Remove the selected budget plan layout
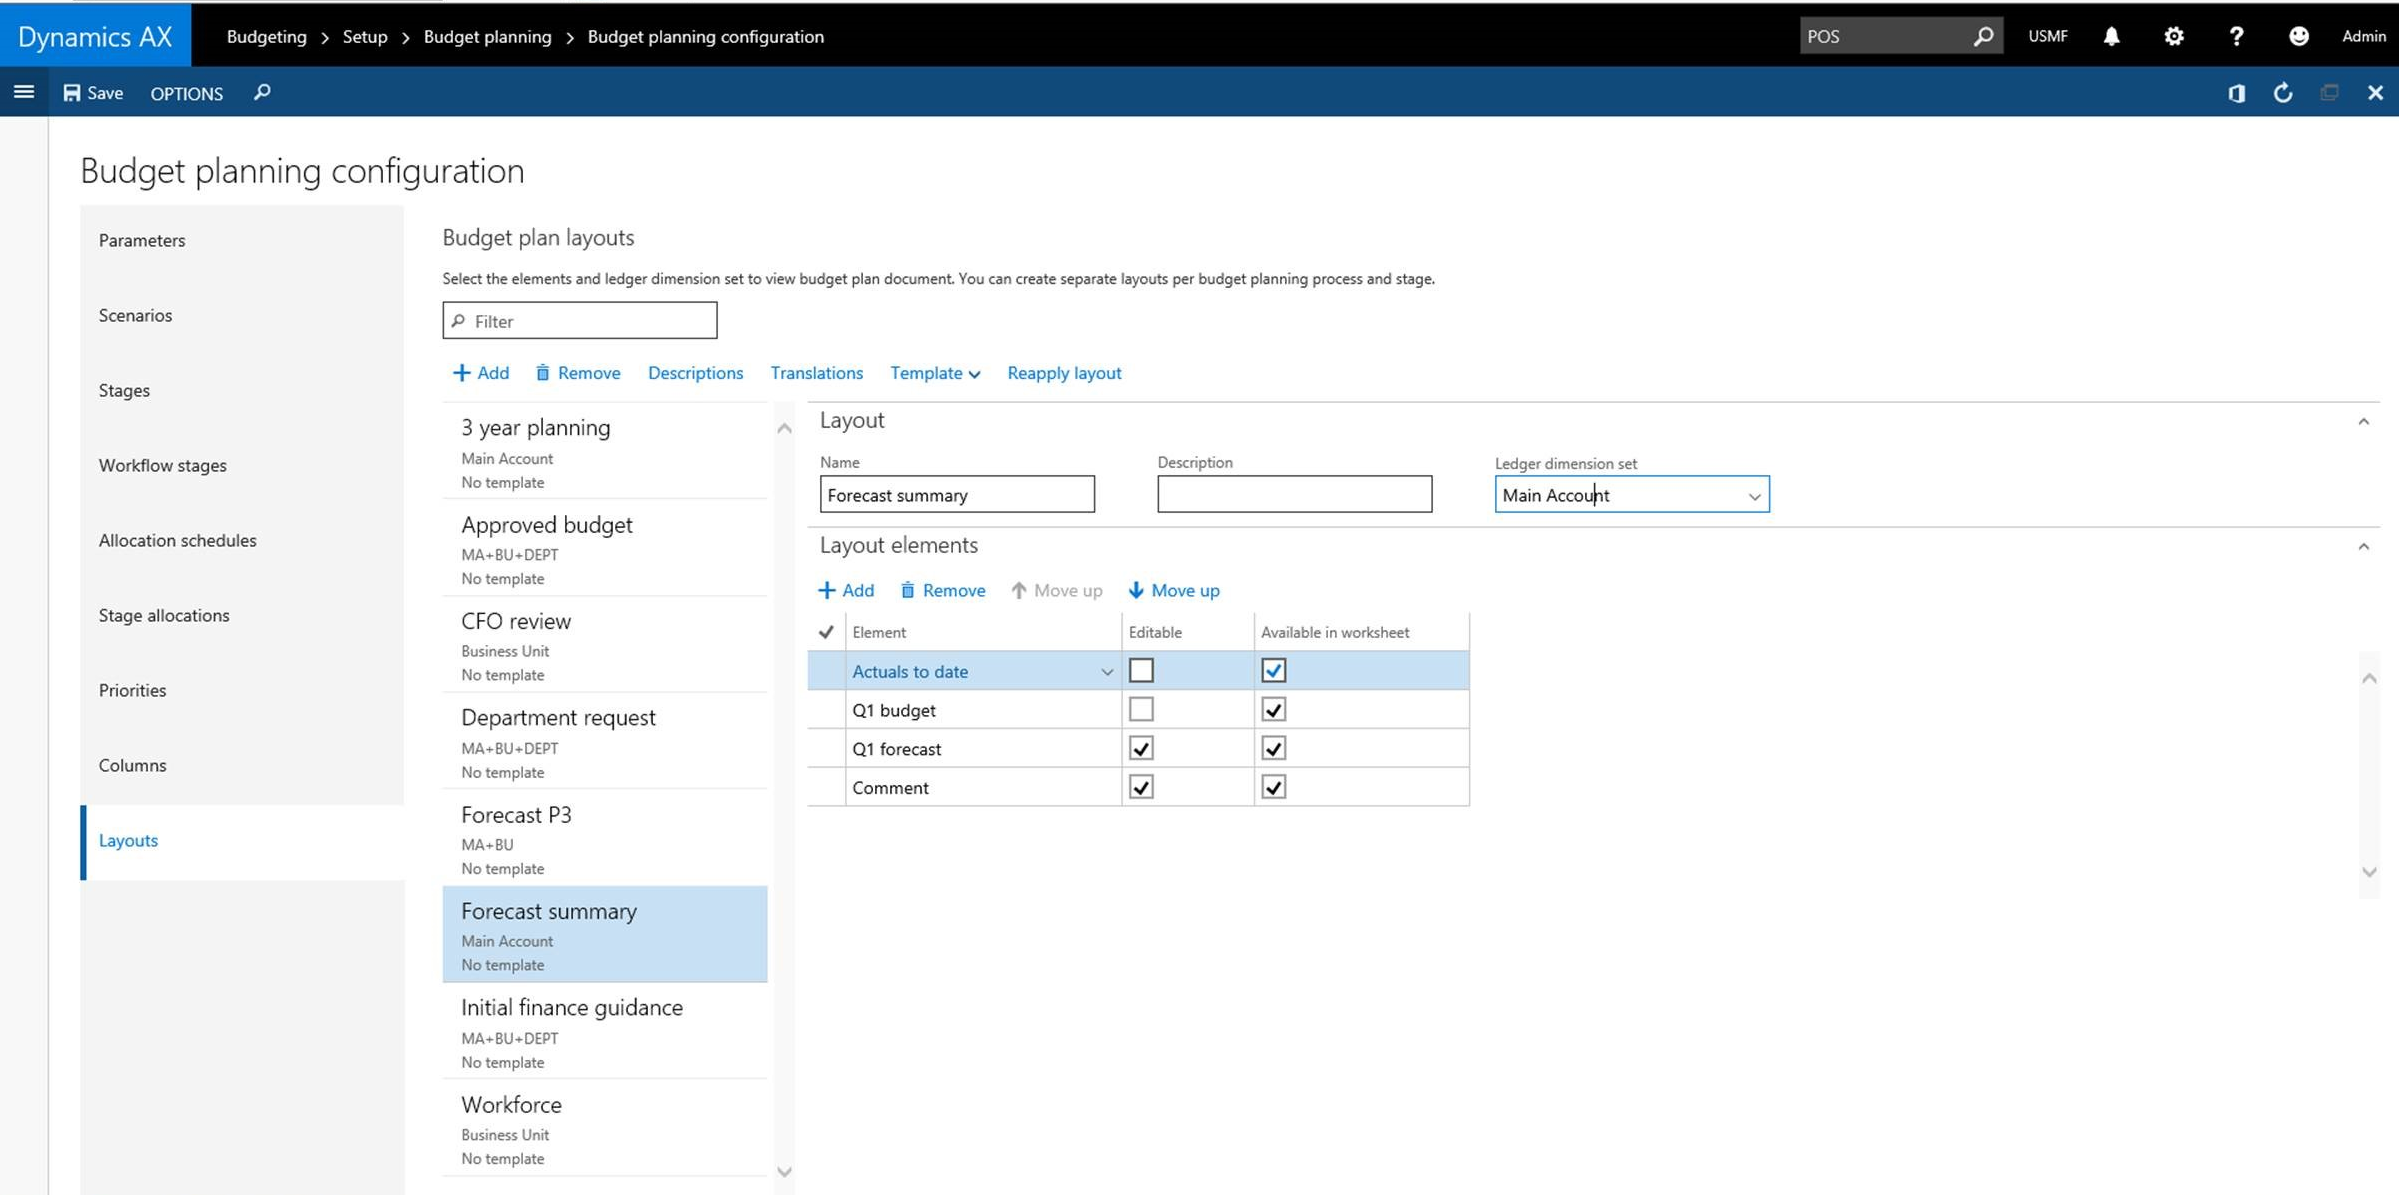 pos(578,373)
